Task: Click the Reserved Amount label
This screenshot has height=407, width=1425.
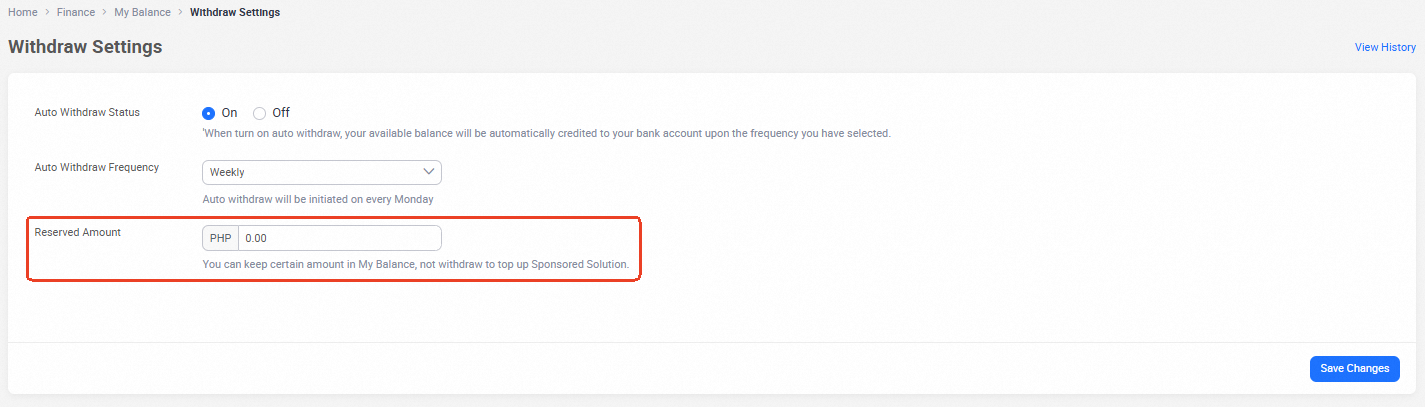Action: click(x=77, y=232)
